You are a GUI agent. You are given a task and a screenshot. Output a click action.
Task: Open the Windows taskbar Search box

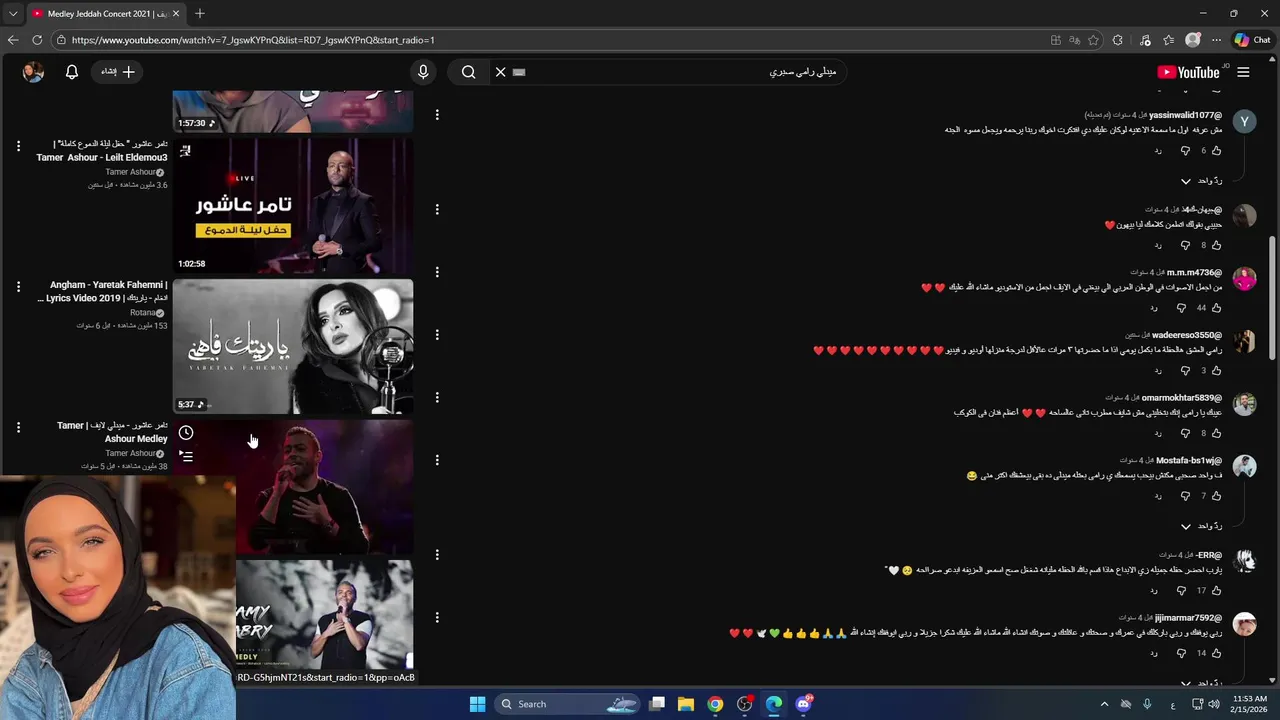[565, 704]
